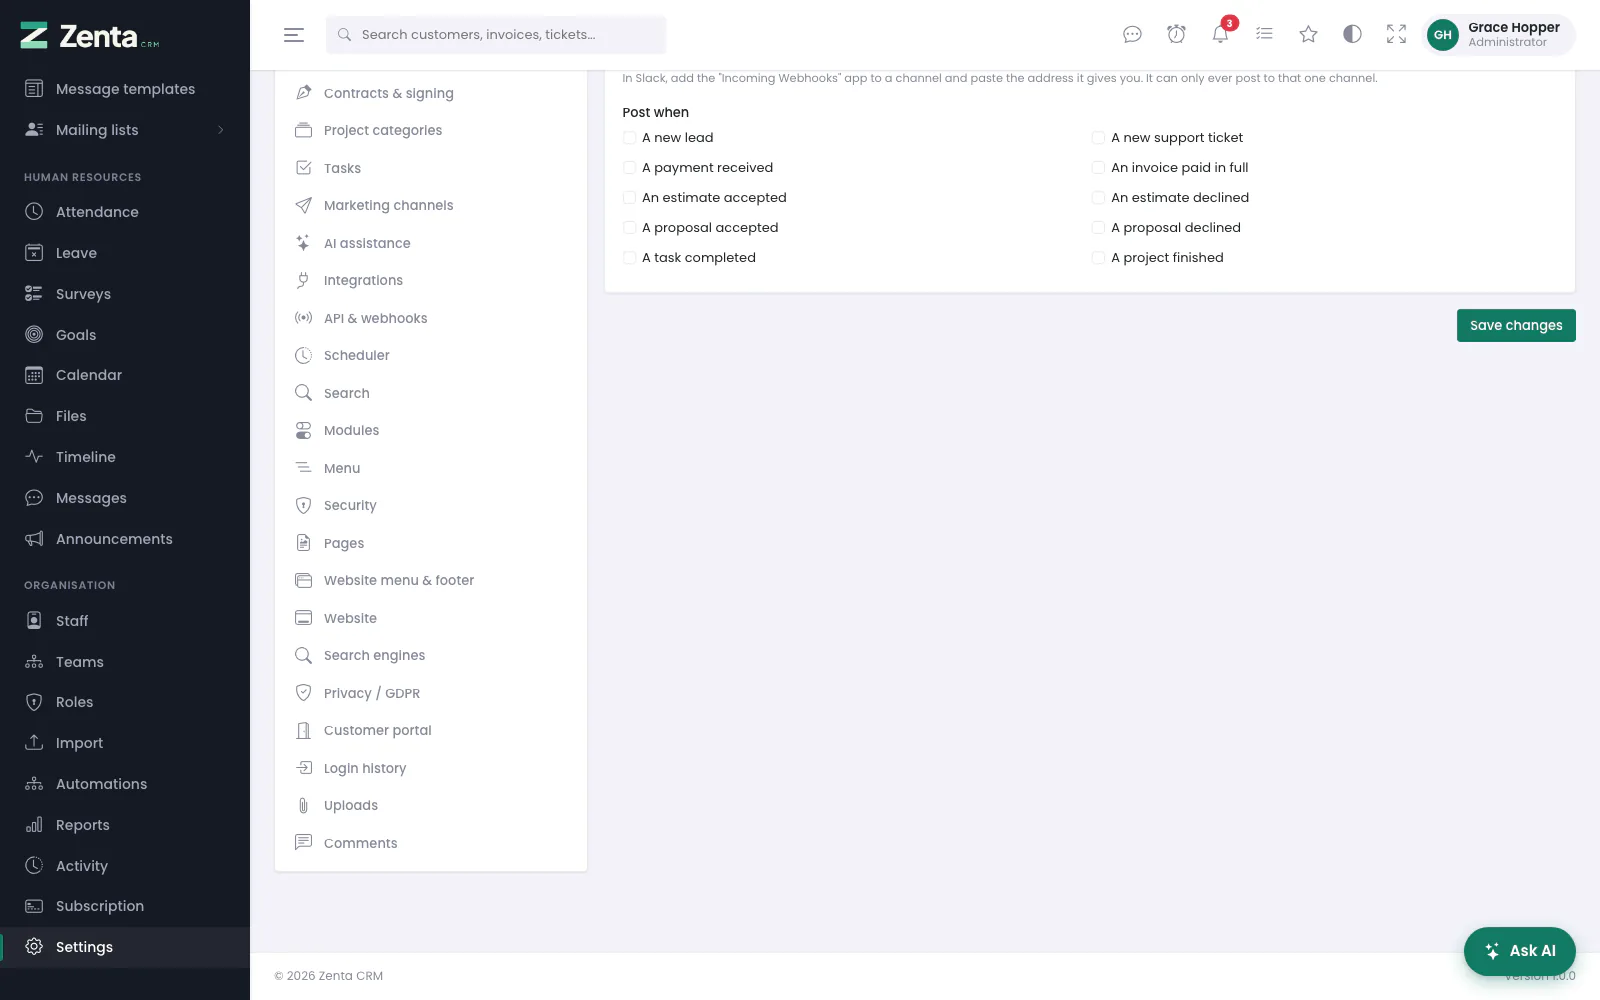Screen dimensions: 1600x1000
Task: Open the Ask AI assistant button
Action: click(x=1520, y=951)
